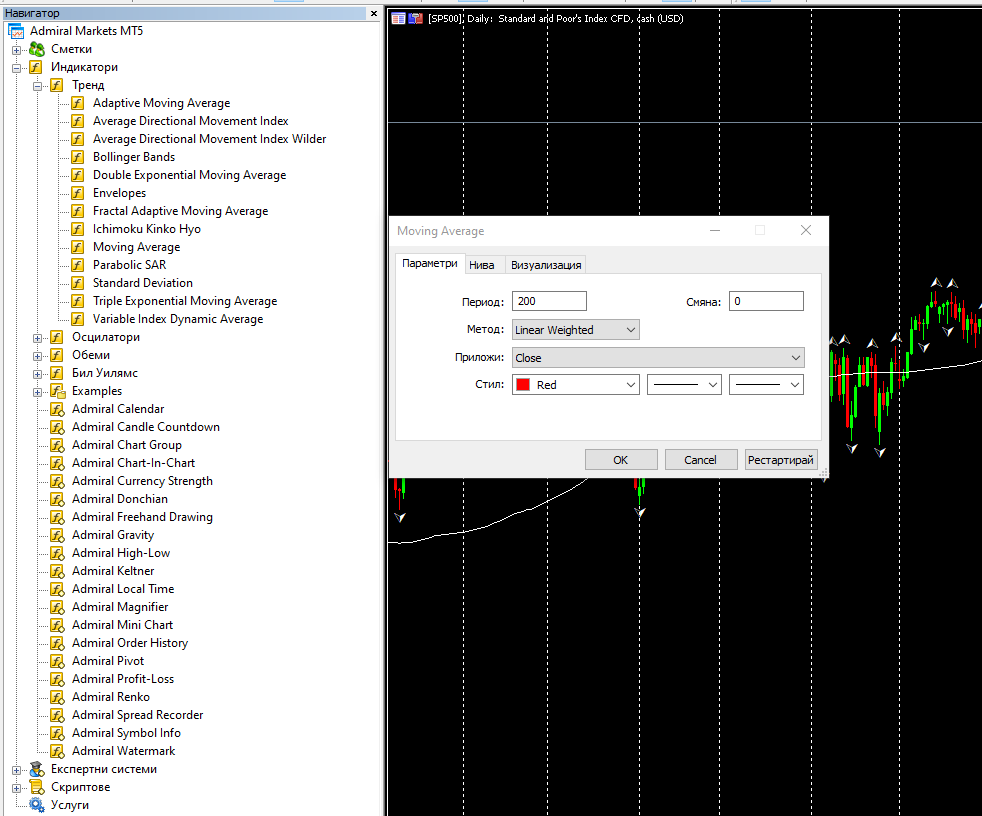Click the Услуги gear icon
982x816 pixels.
pyautogui.click(x=37, y=805)
